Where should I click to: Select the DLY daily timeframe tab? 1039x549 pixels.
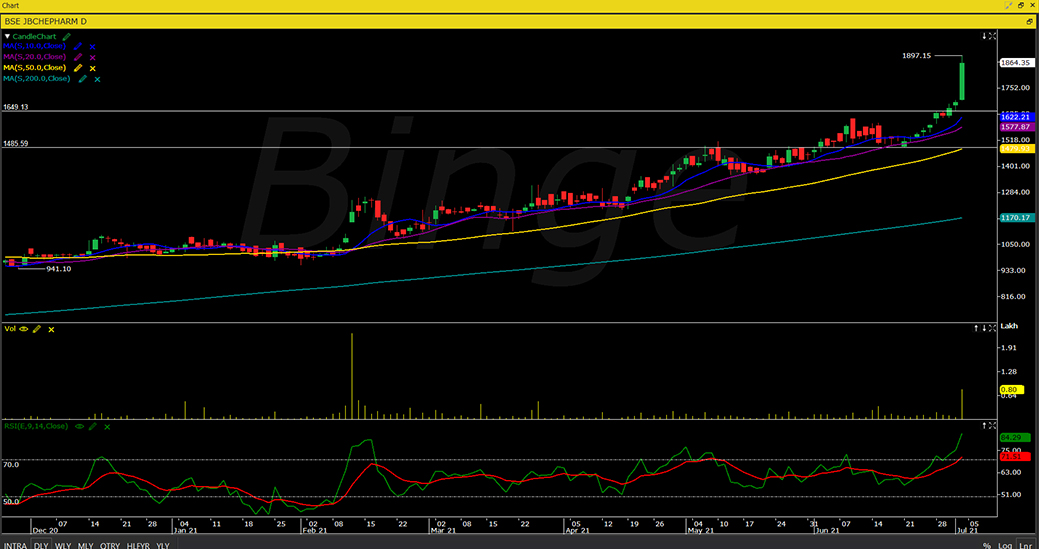pyautogui.click(x=42, y=545)
